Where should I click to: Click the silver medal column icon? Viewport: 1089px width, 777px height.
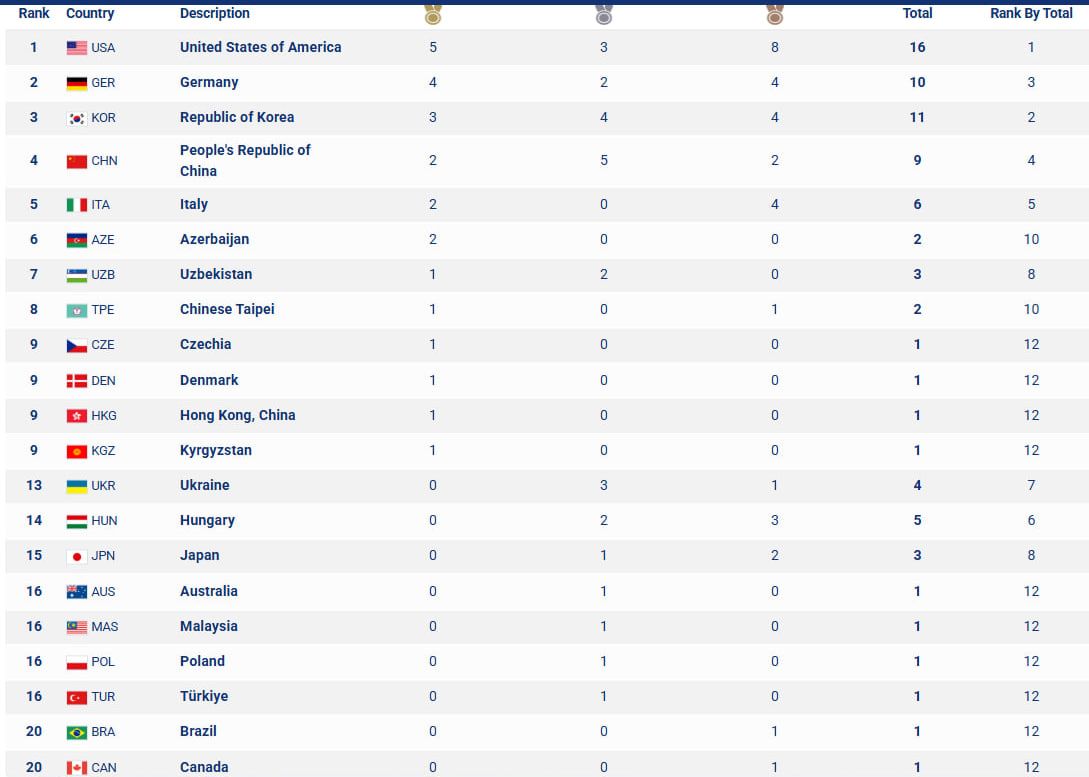(x=604, y=13)
